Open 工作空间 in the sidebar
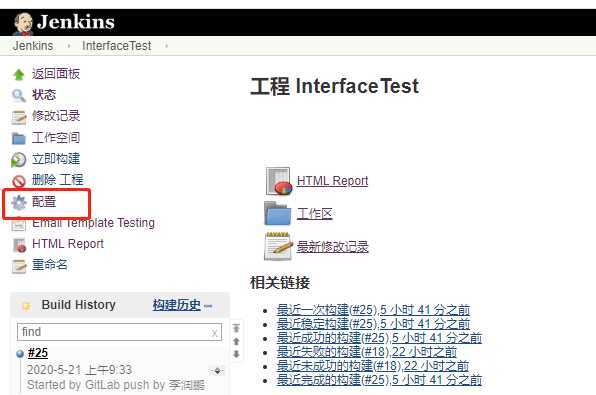 click(56, 137)
